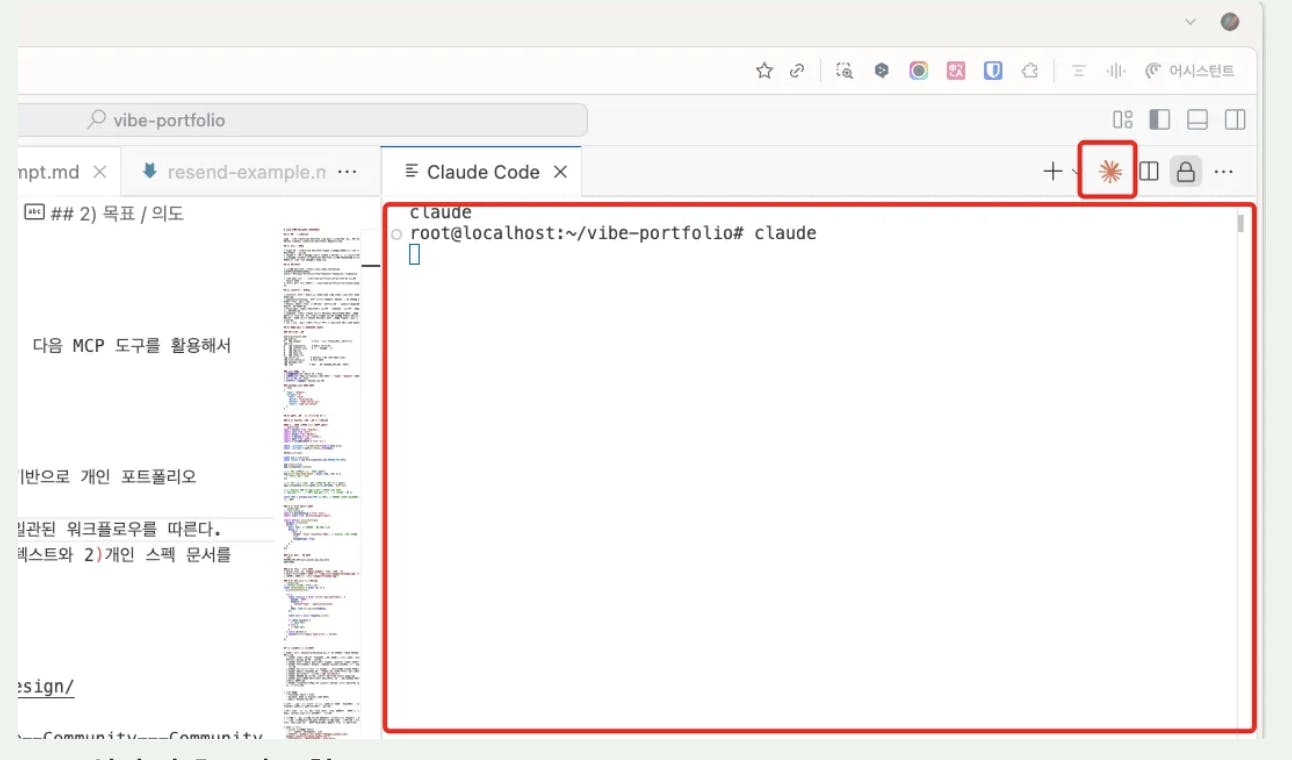
Task: Expand the tab search chevron beside profile avatar
Action: 1190,22
